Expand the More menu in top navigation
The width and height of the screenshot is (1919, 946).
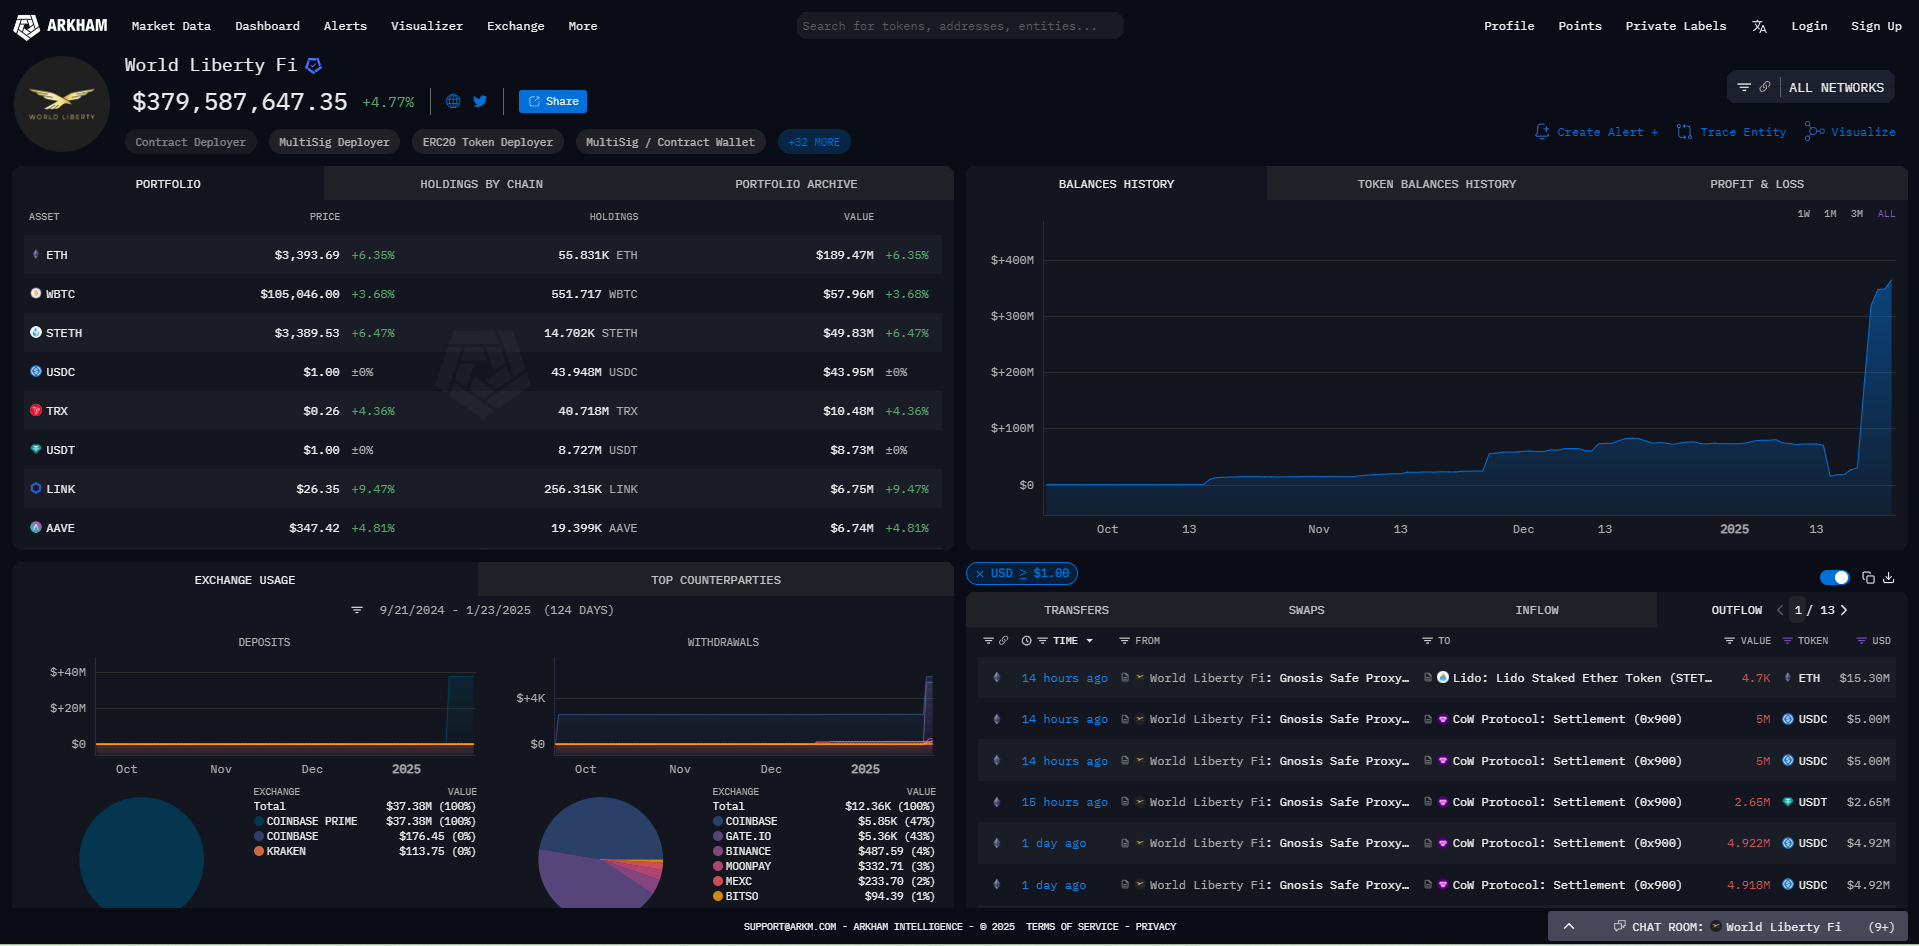click(583, 26)
